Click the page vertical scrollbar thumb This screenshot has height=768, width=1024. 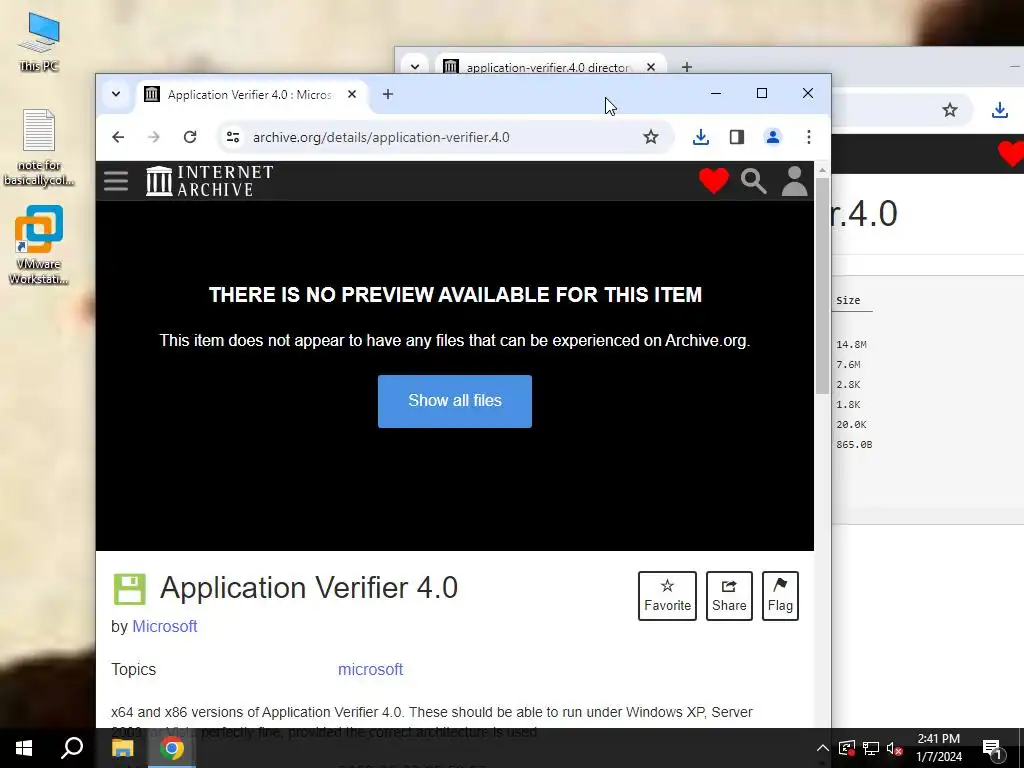coord(822,285)
